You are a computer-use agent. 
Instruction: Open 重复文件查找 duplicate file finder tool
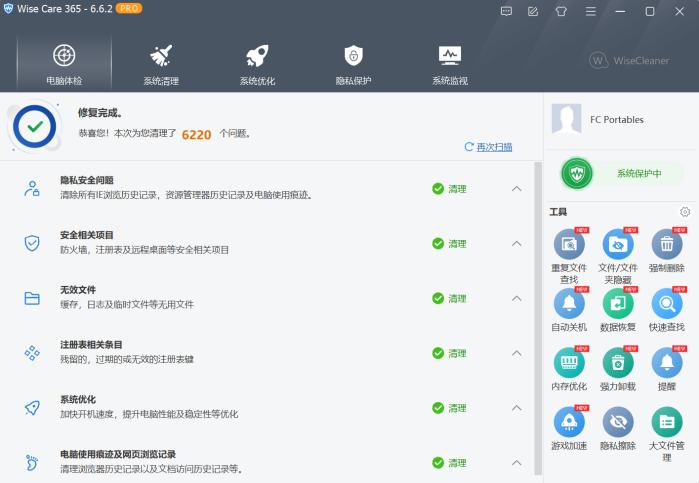pyautogui.click(x=569, y=244)
